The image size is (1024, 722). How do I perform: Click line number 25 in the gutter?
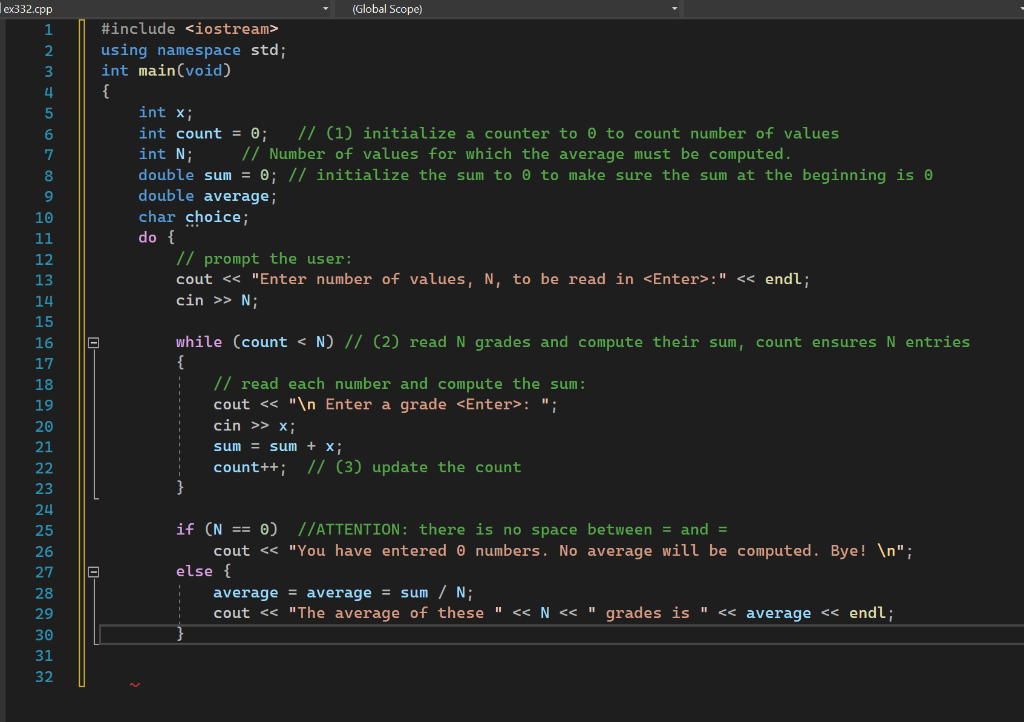pos(44,530)
